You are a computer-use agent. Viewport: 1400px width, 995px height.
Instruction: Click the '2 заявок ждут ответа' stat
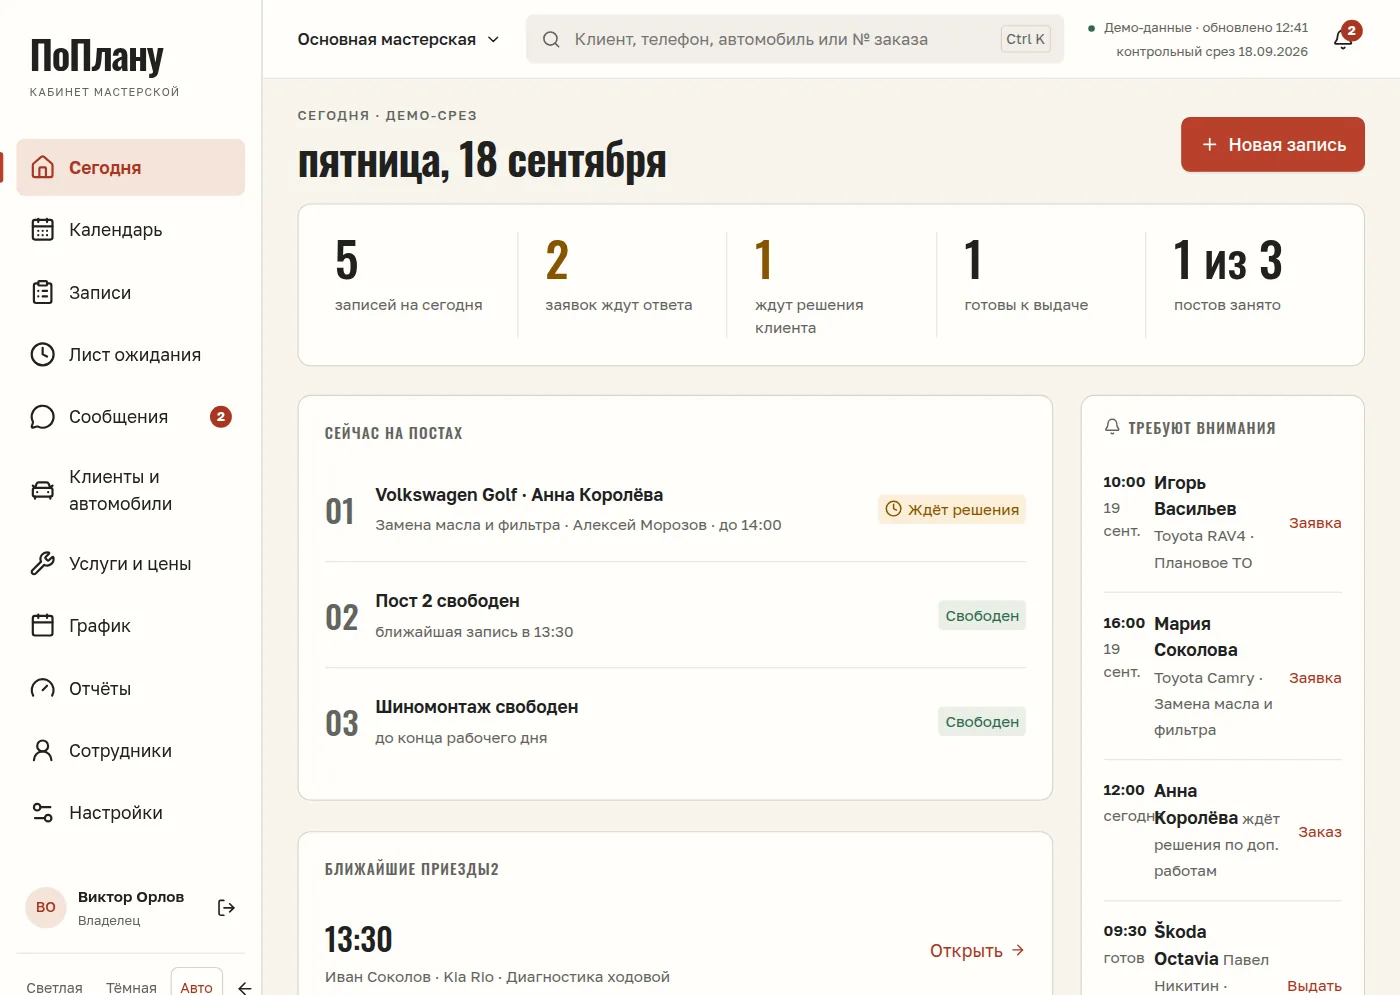pyautogui.click(x=619, y=276)
